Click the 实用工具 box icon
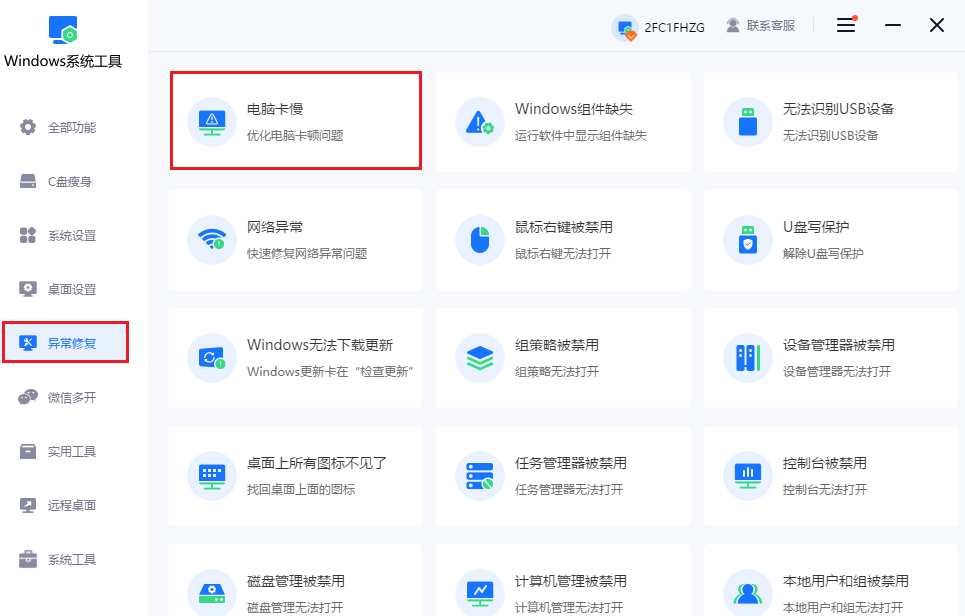 coord(28,451)
